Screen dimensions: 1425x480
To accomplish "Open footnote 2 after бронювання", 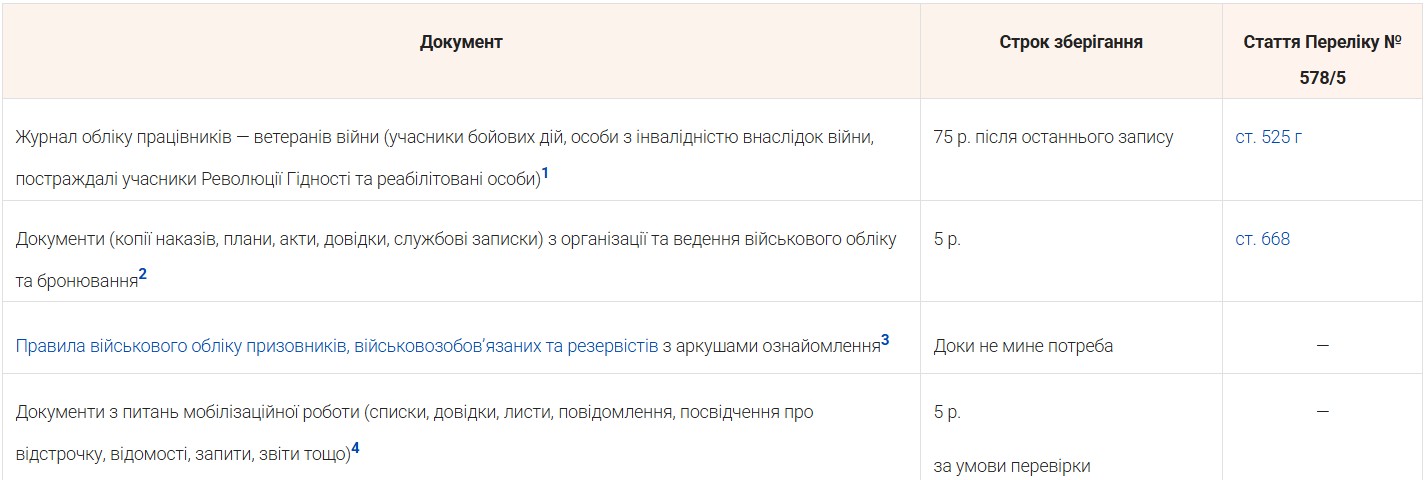I will tap(142, 275).
